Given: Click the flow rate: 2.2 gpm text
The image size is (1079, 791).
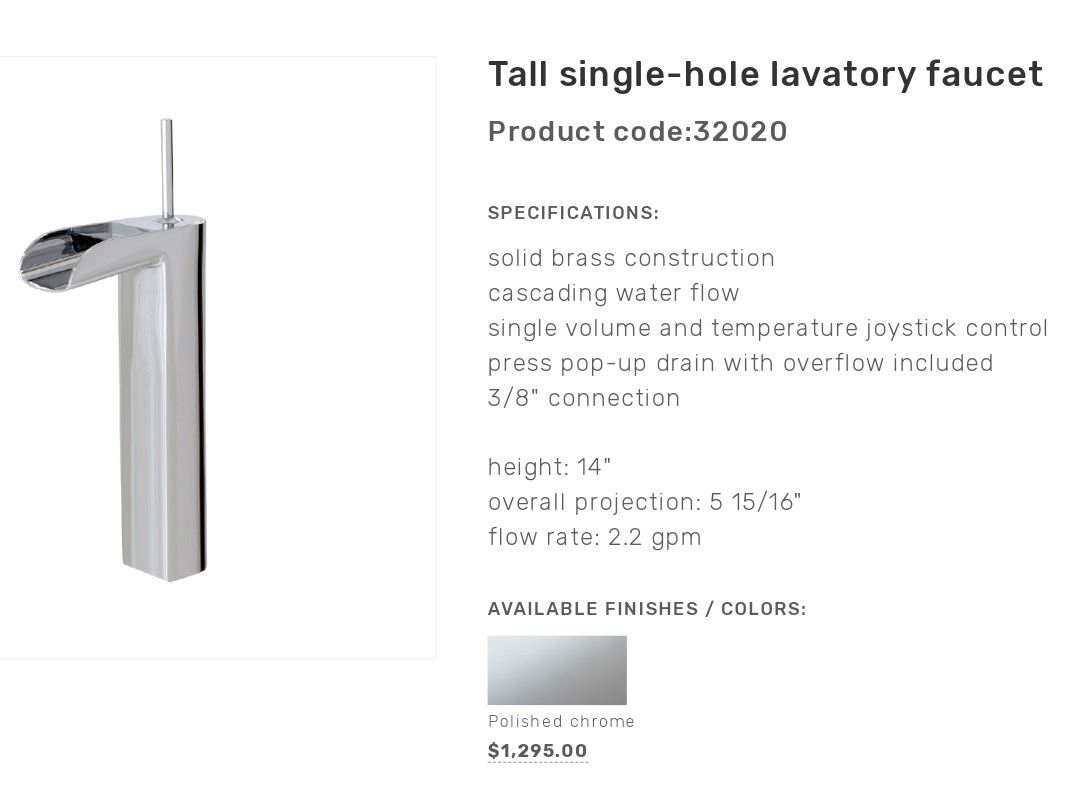Looking at the screenshot, I should click(x=594, y=537).
